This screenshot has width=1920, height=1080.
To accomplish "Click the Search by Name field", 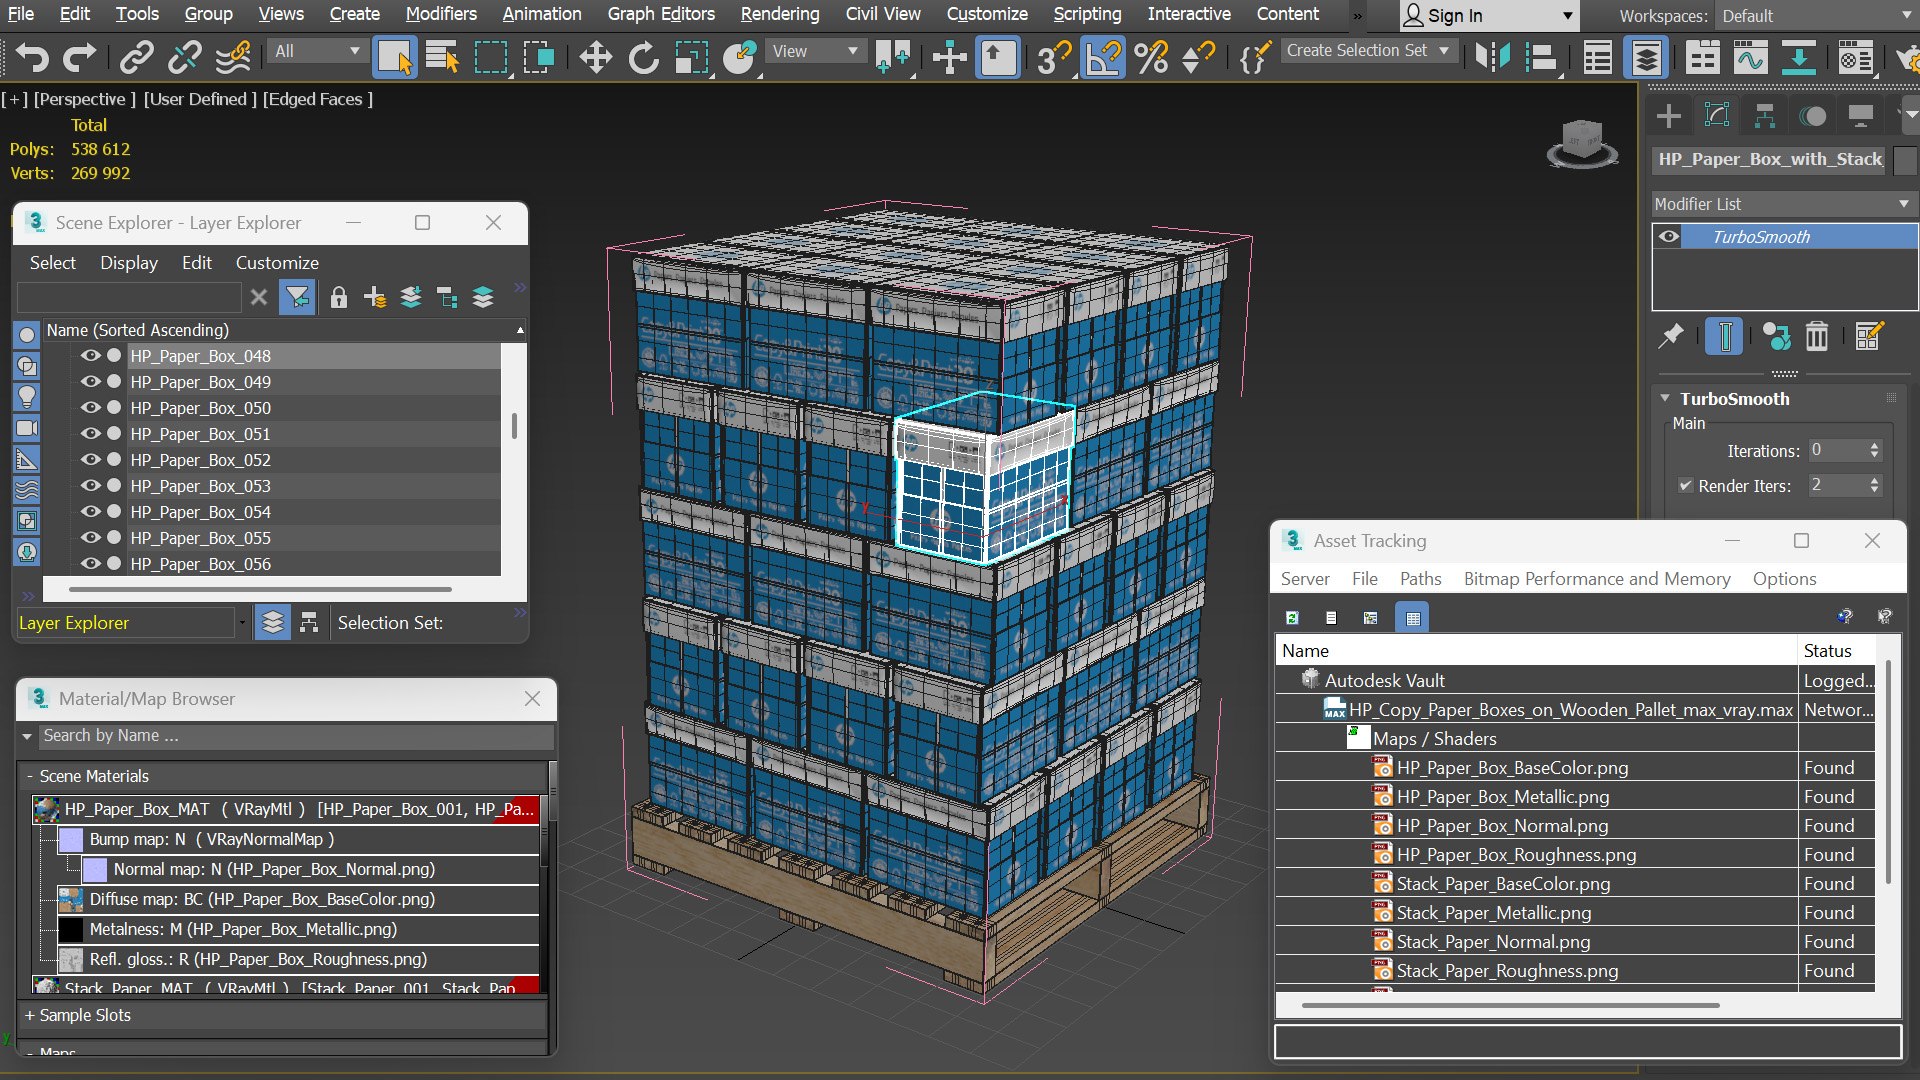I will point(296,735).
